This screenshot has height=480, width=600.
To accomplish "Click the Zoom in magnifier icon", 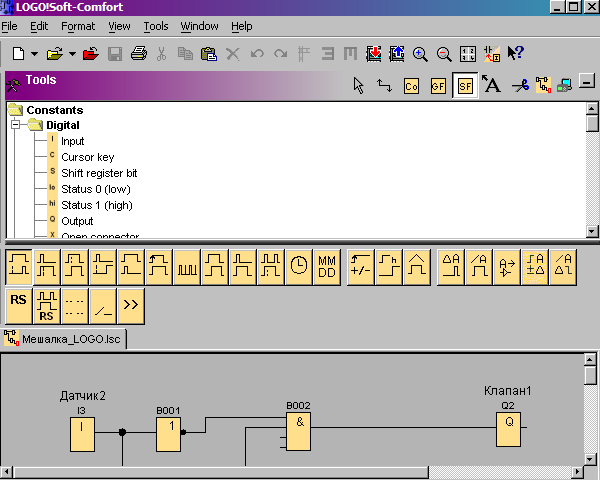I will coord(420,54).
